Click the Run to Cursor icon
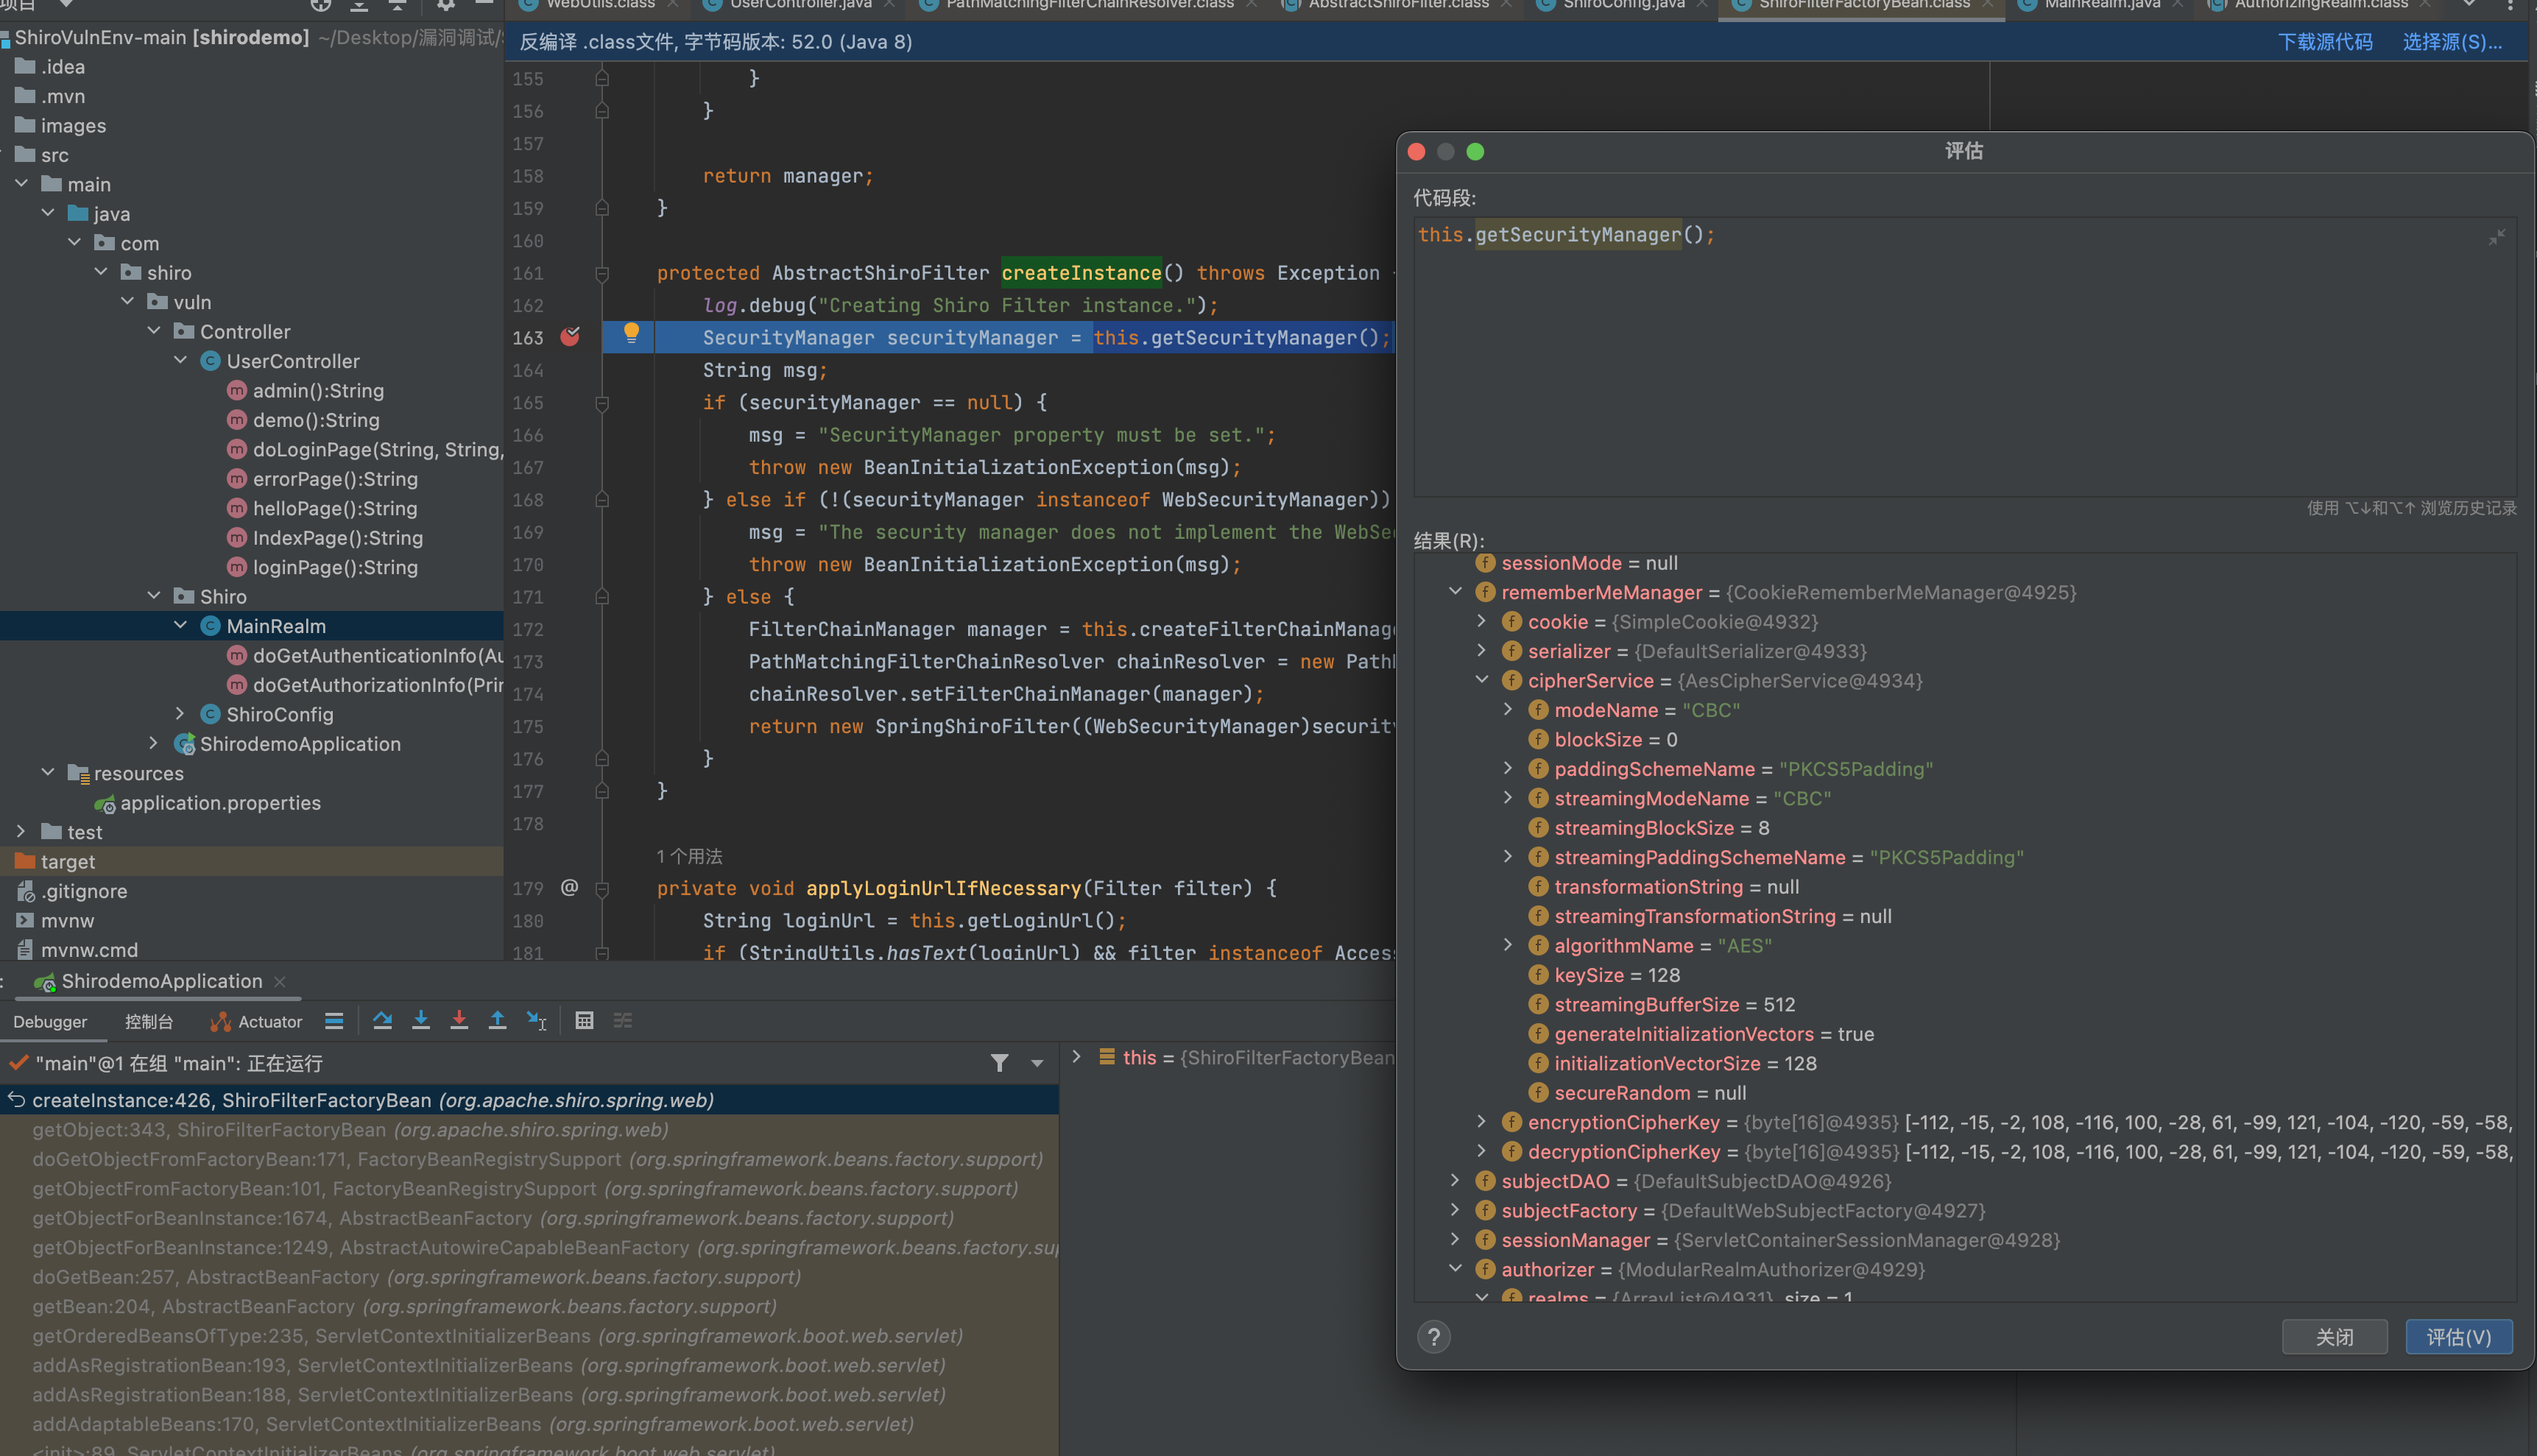The image size is (2537, 1456). coord(537,1021)
